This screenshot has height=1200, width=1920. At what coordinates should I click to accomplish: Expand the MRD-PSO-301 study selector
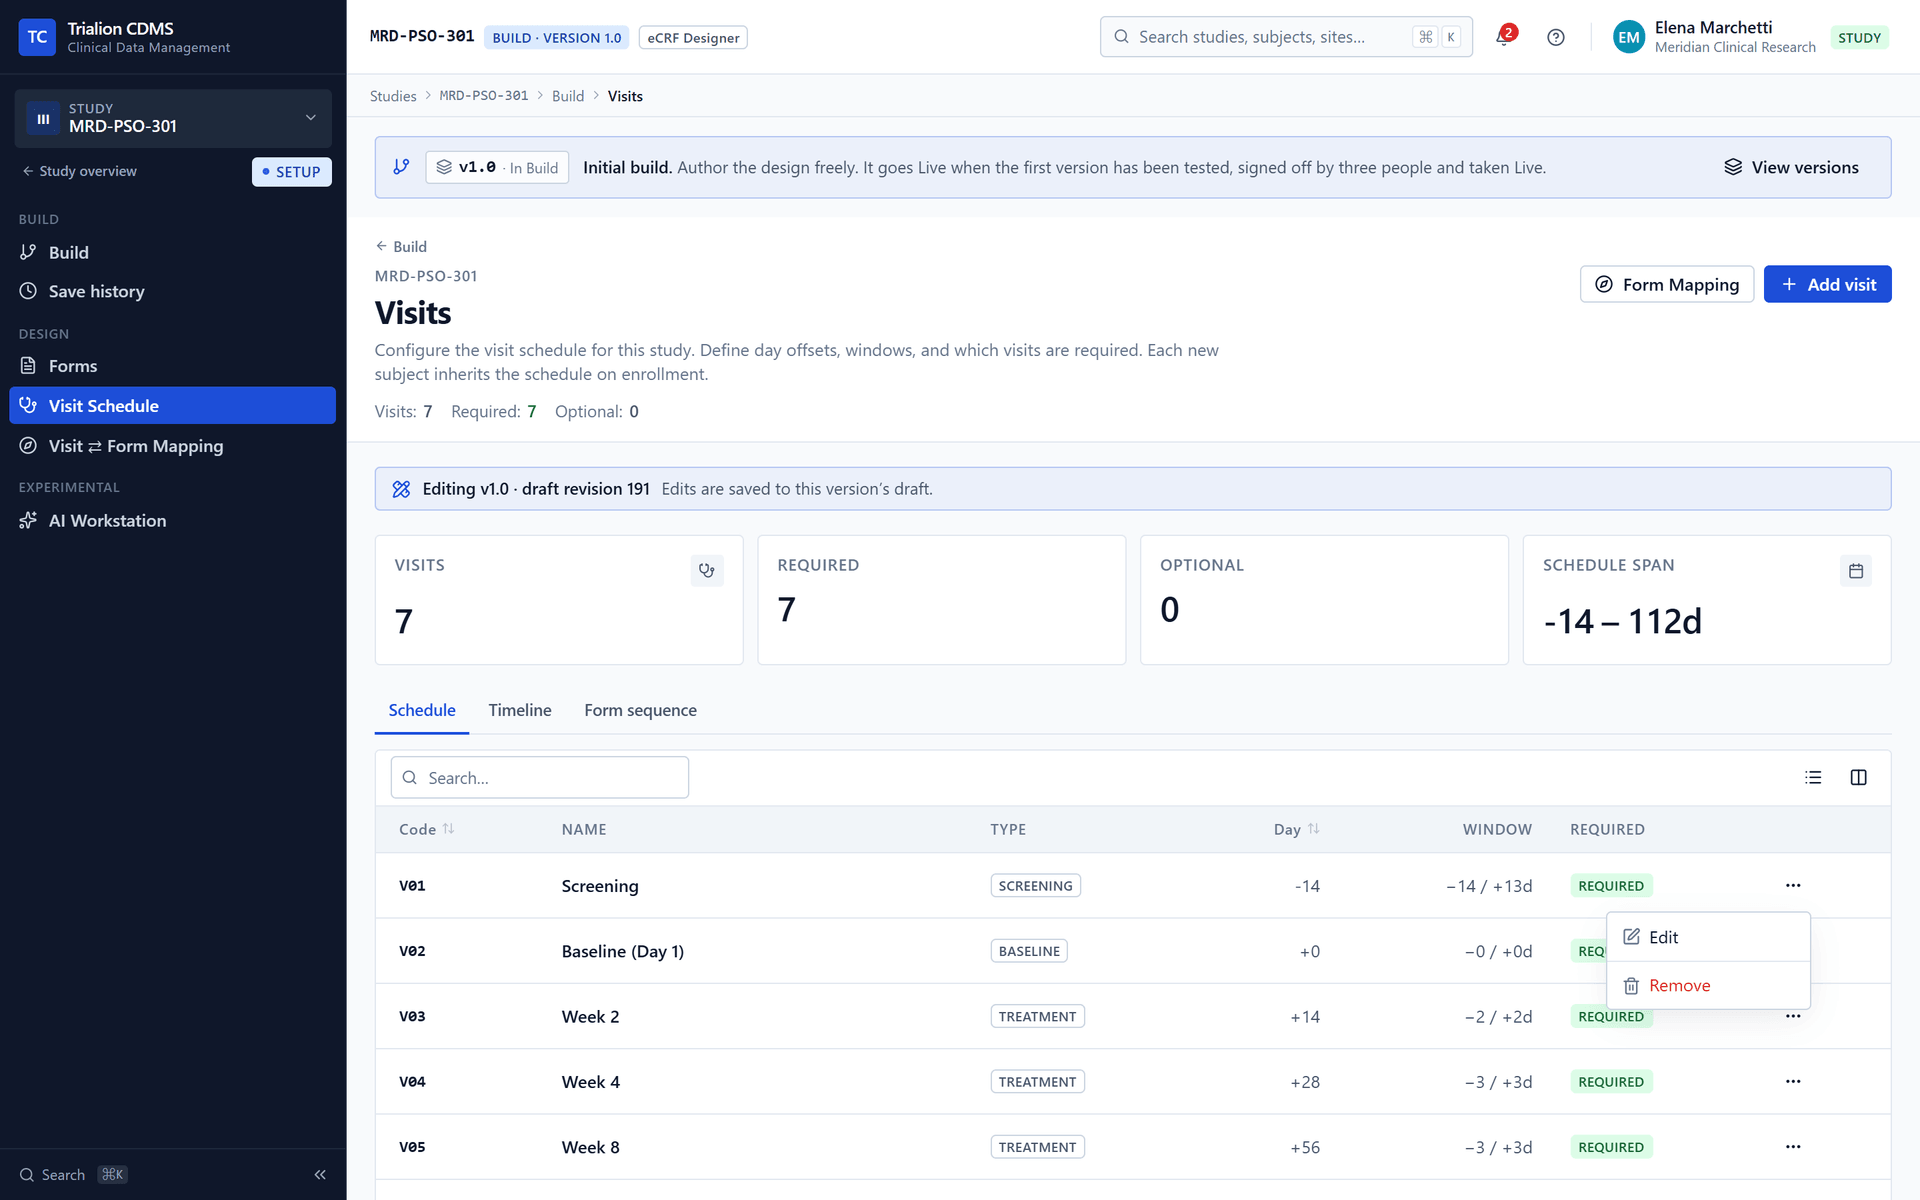(173, 118)
